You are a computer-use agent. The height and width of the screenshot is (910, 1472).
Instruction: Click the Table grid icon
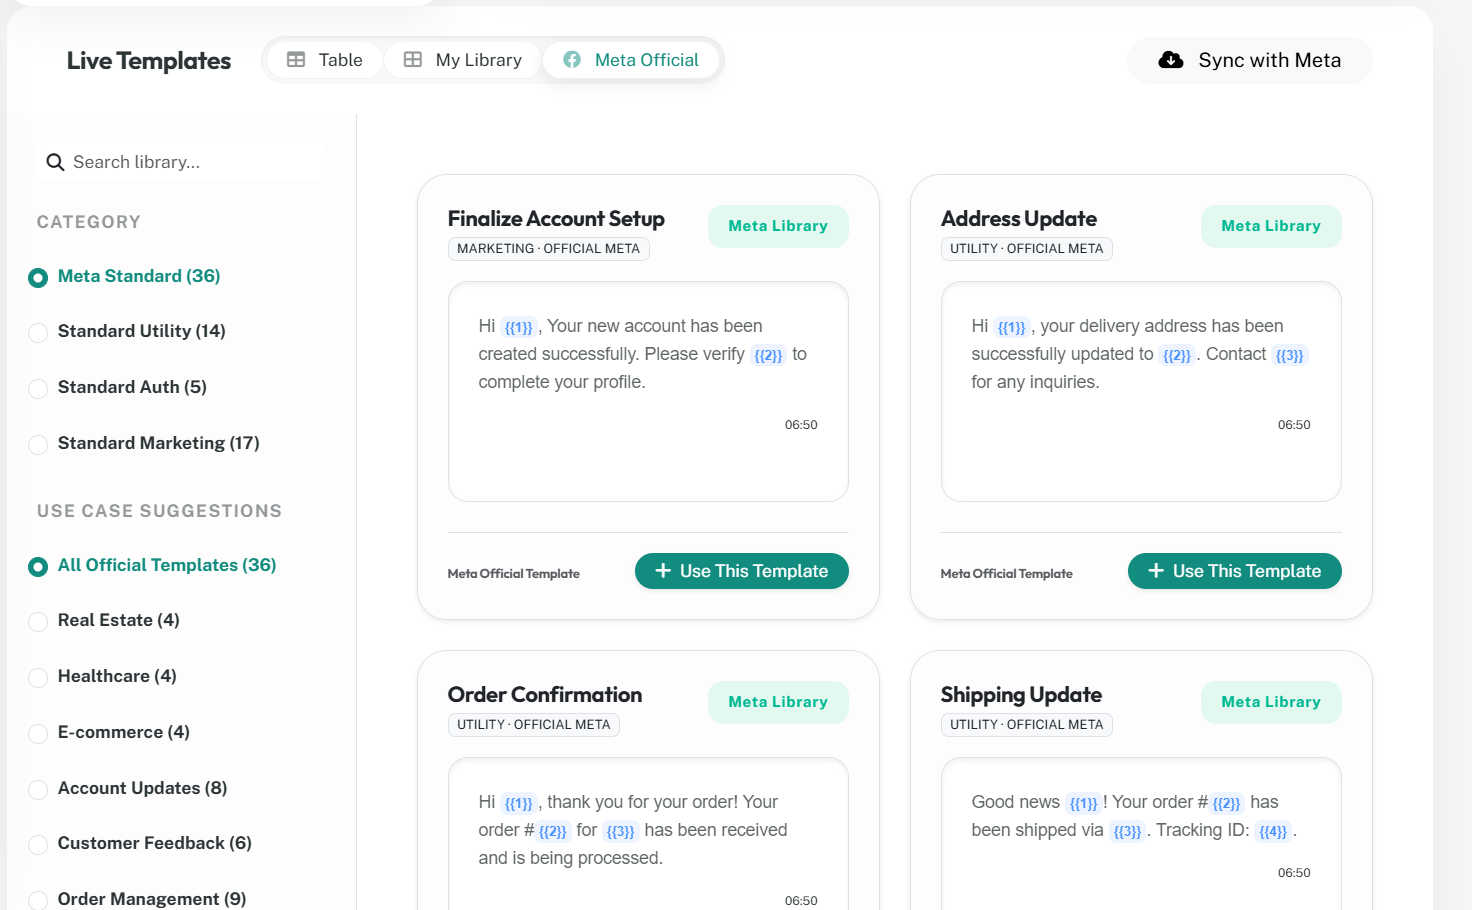click(296, 60)
